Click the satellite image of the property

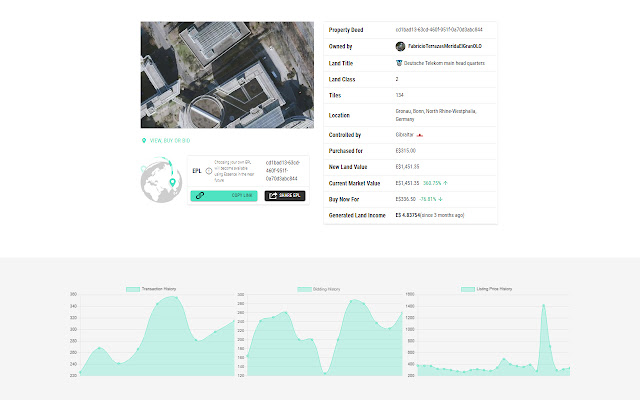click(227, 75)
